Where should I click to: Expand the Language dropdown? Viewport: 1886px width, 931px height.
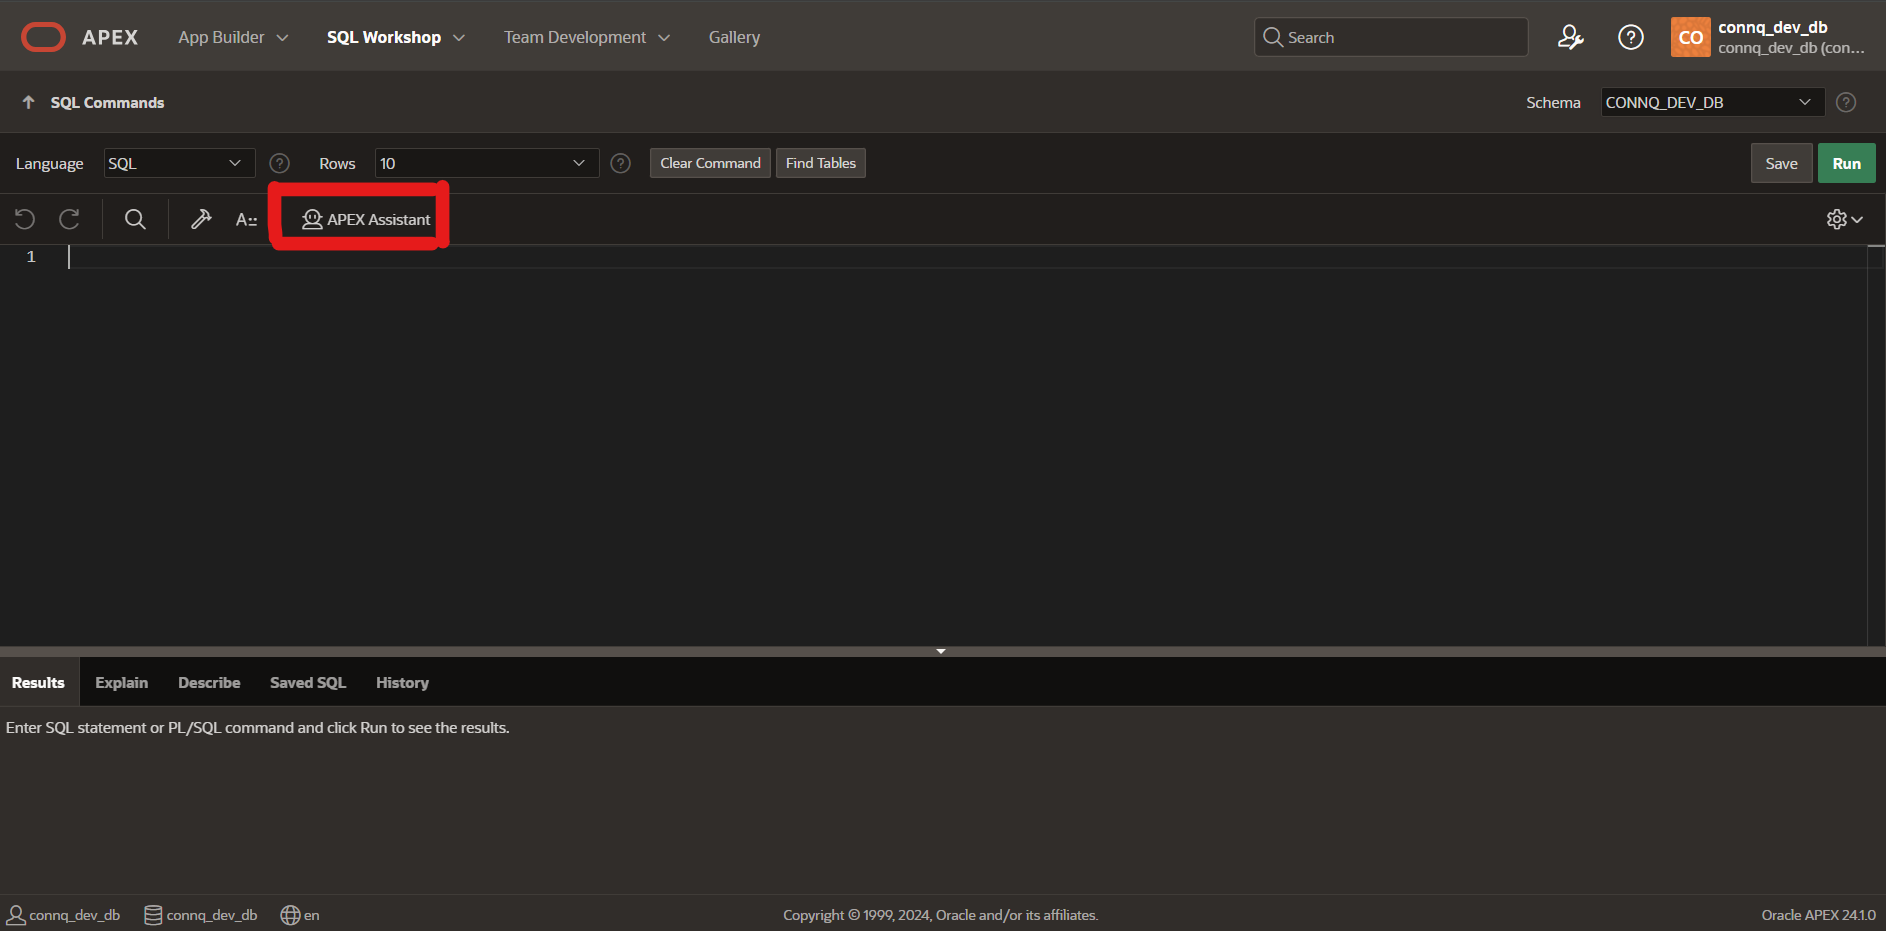178,163
